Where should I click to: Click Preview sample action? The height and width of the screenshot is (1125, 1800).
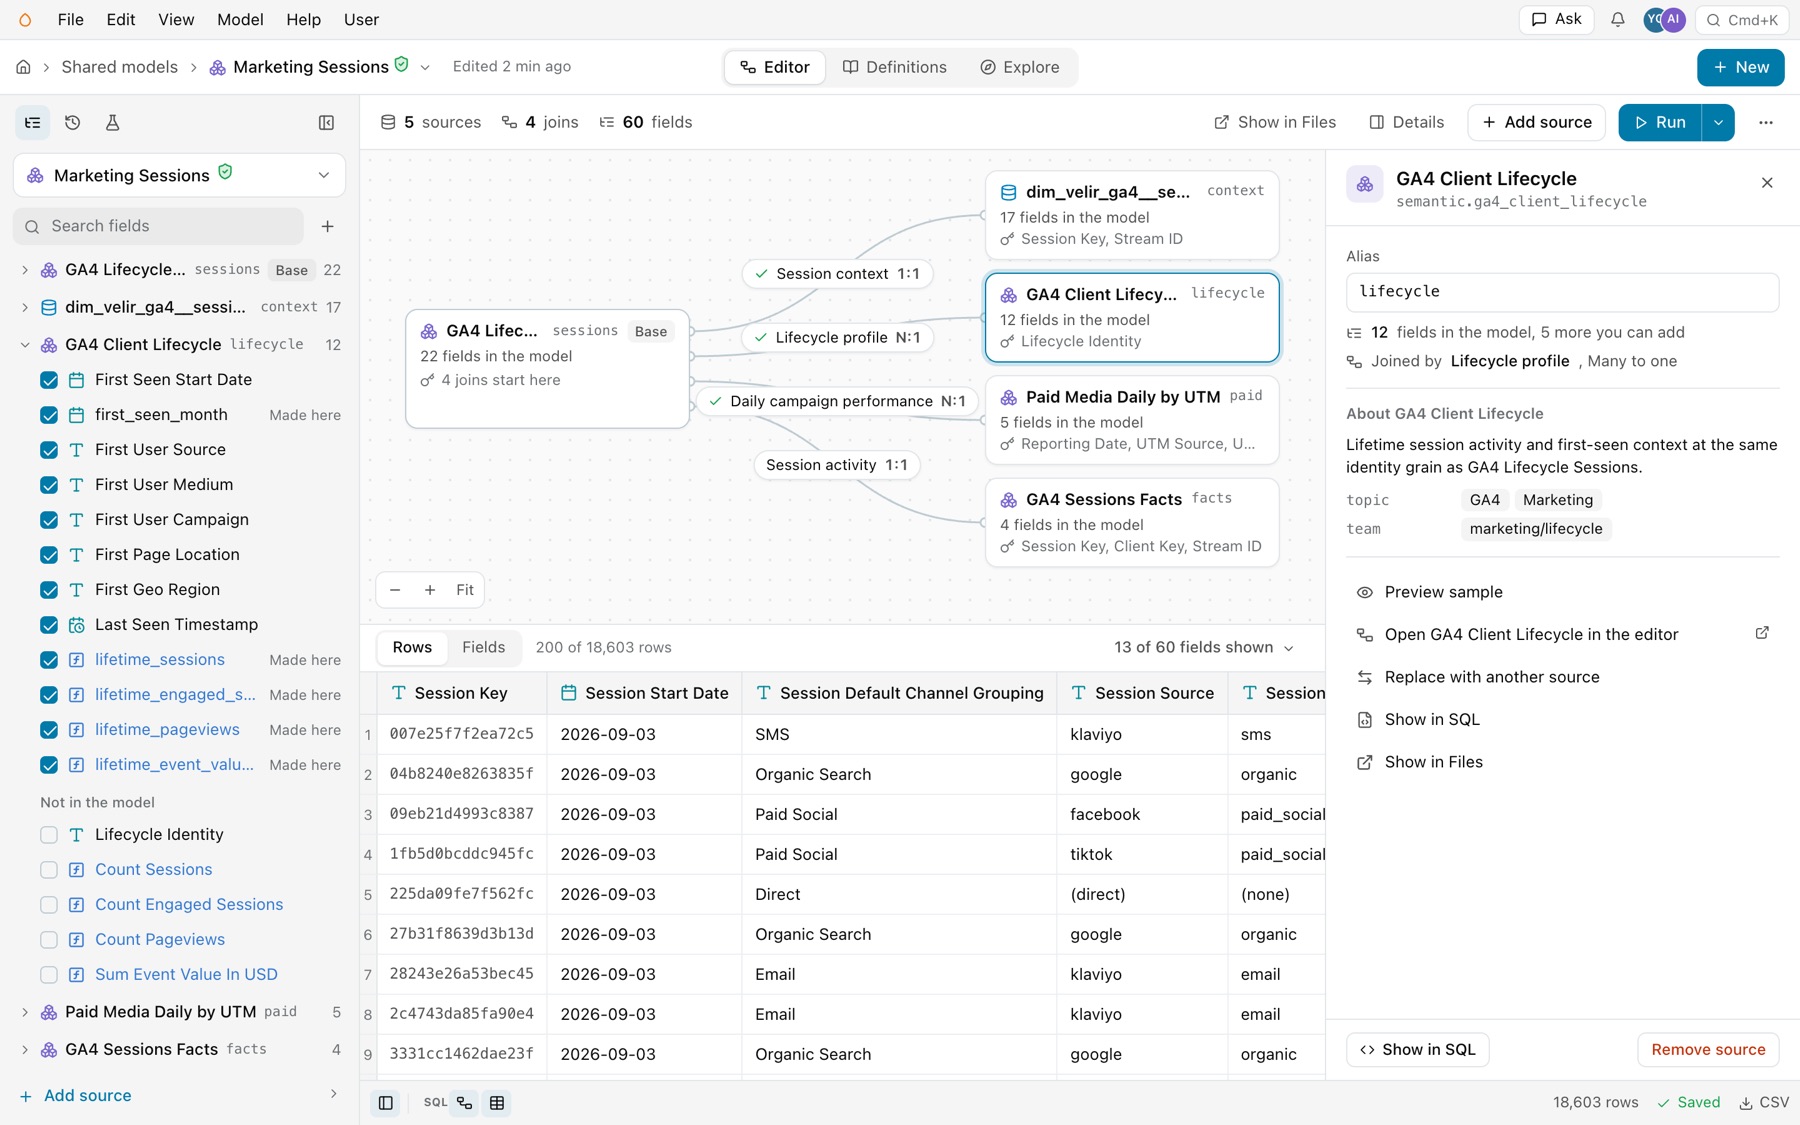click(1442, 592)
